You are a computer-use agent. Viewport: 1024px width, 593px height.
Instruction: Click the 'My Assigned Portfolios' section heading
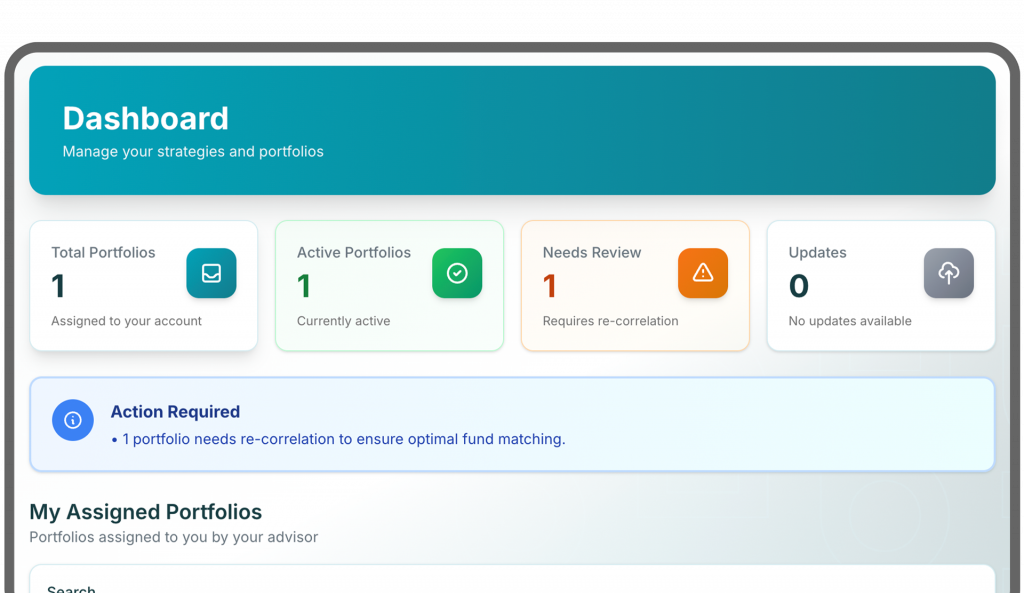coord(146,512)
